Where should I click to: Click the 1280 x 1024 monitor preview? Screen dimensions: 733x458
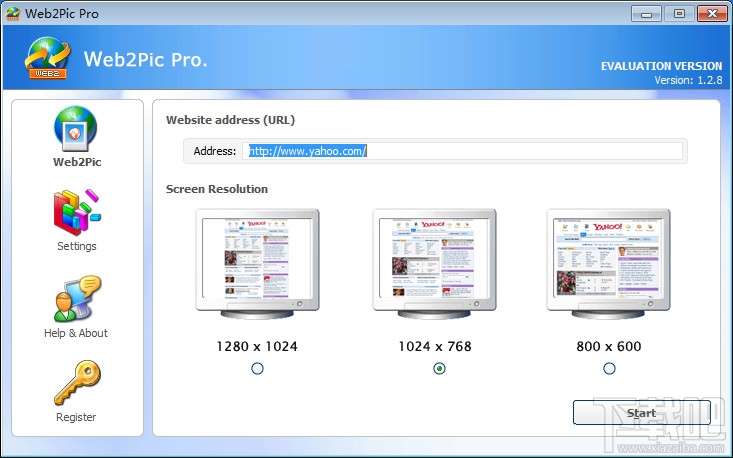click(x=257, y=264)
